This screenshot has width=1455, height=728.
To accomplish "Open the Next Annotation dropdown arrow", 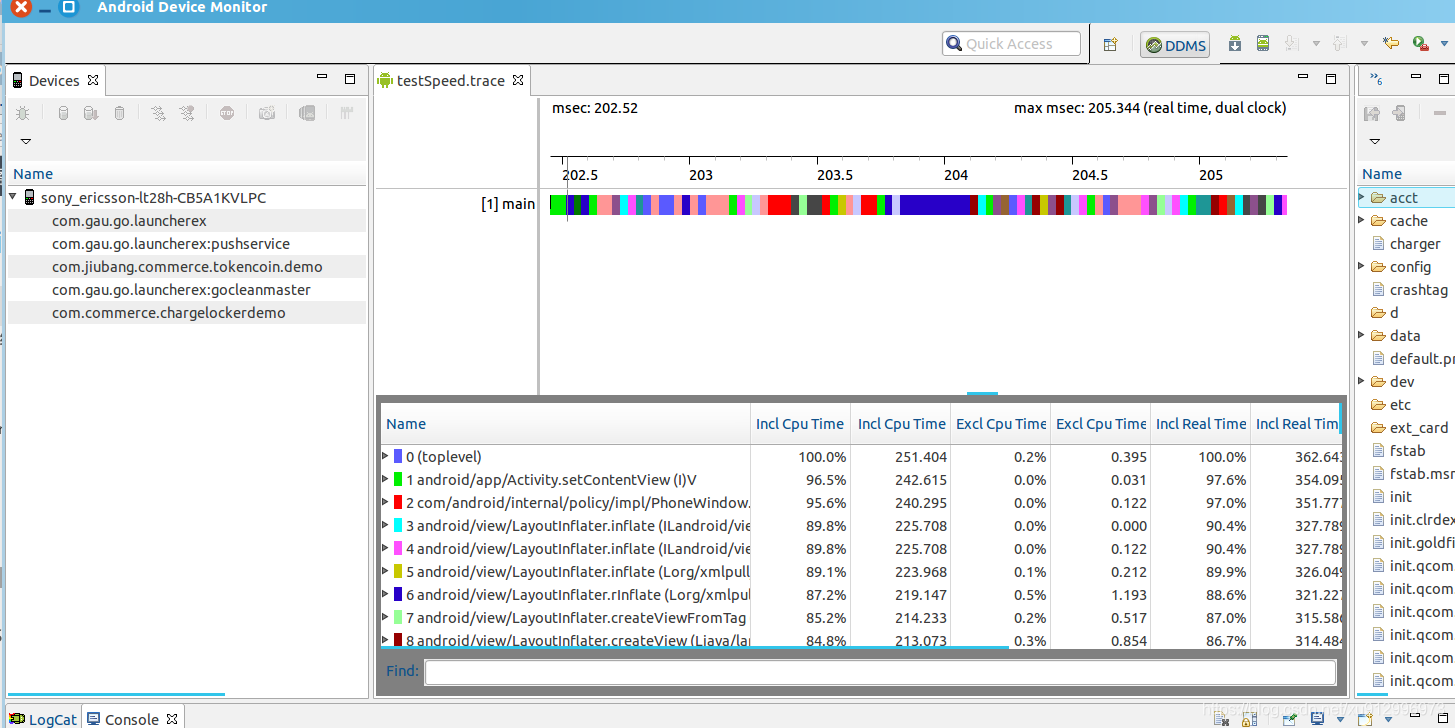I will tap(1316, 44).
